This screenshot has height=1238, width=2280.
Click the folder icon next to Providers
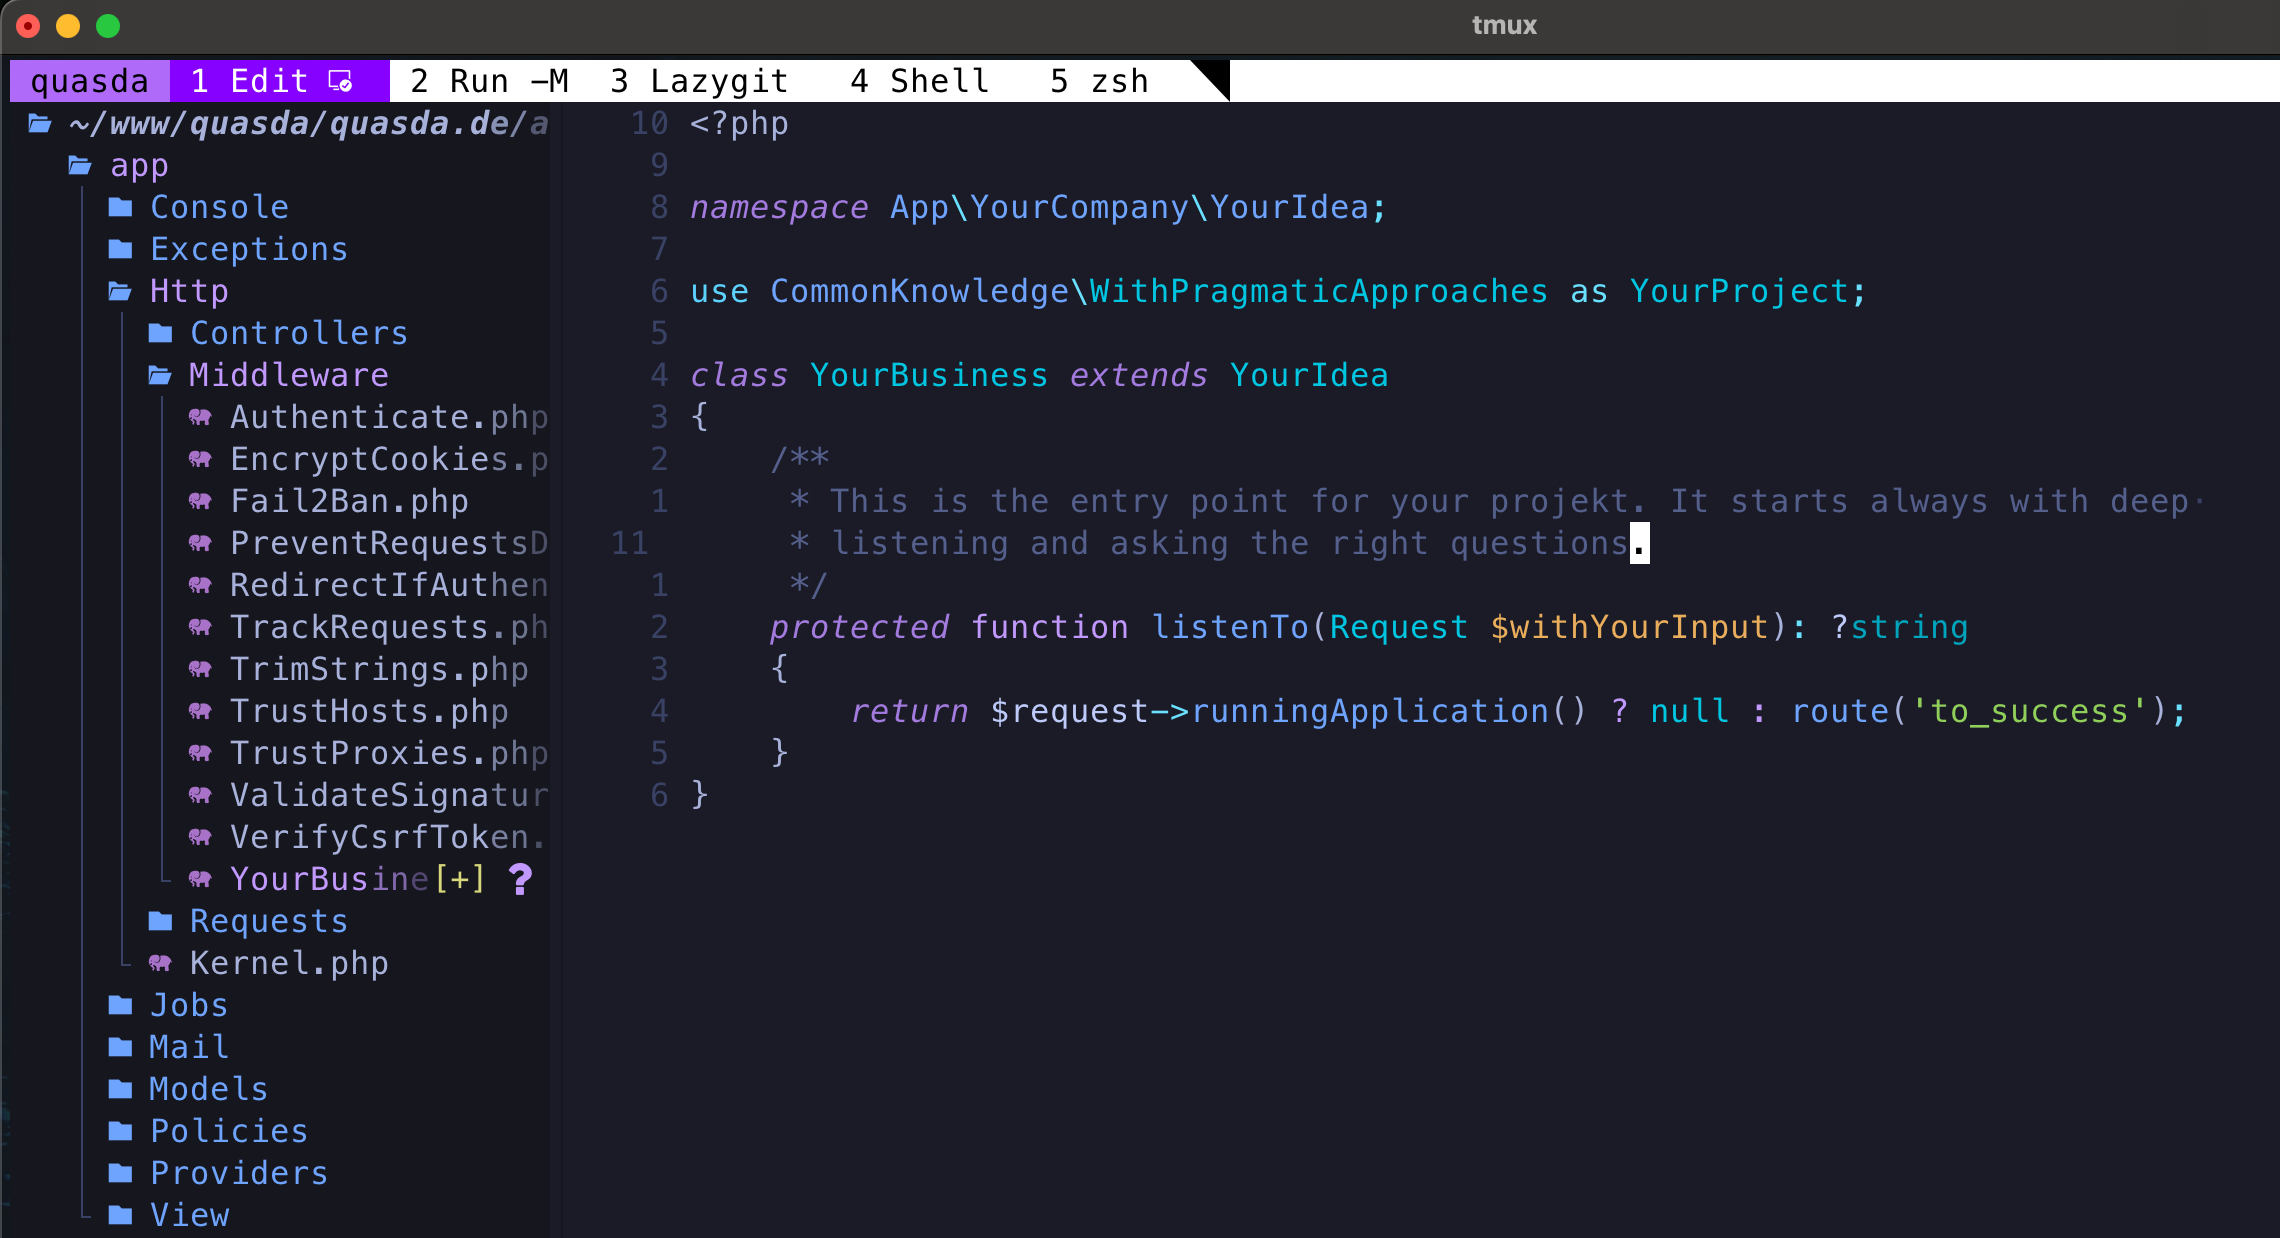pyautogui.click(x=120, y=1173)
